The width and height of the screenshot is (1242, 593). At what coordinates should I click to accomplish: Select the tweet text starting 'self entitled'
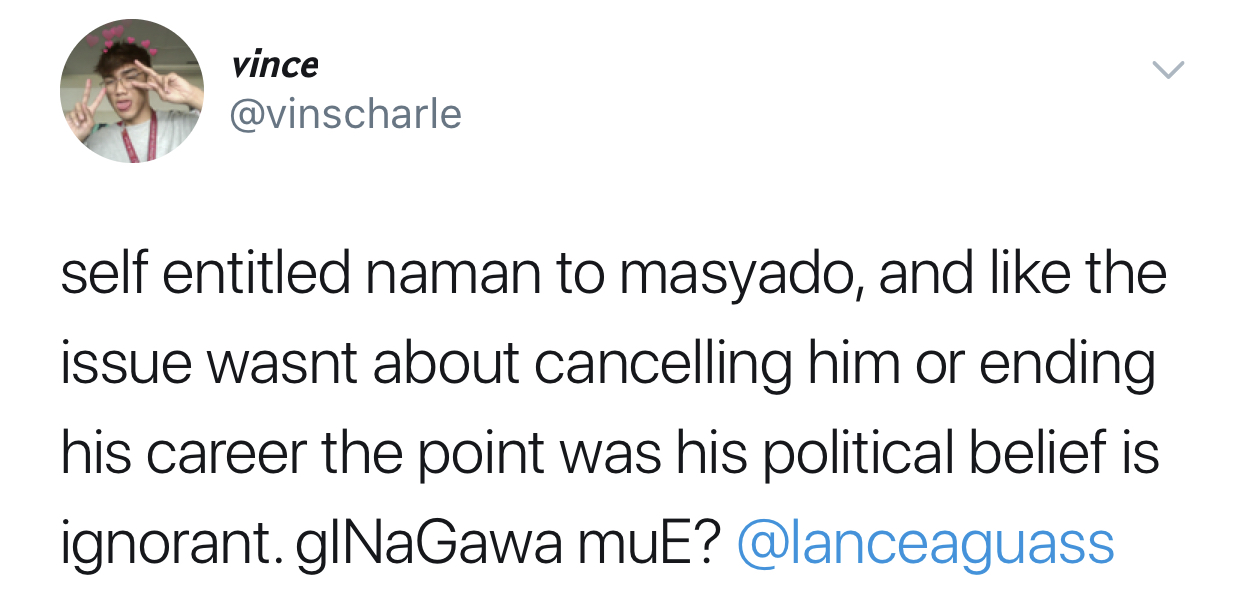pos(612,409)
